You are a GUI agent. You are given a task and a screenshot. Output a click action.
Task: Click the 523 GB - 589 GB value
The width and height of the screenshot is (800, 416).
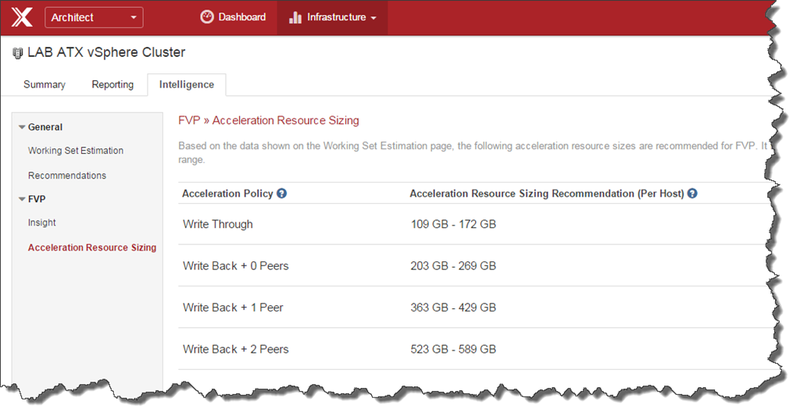(x=454, y=350)
